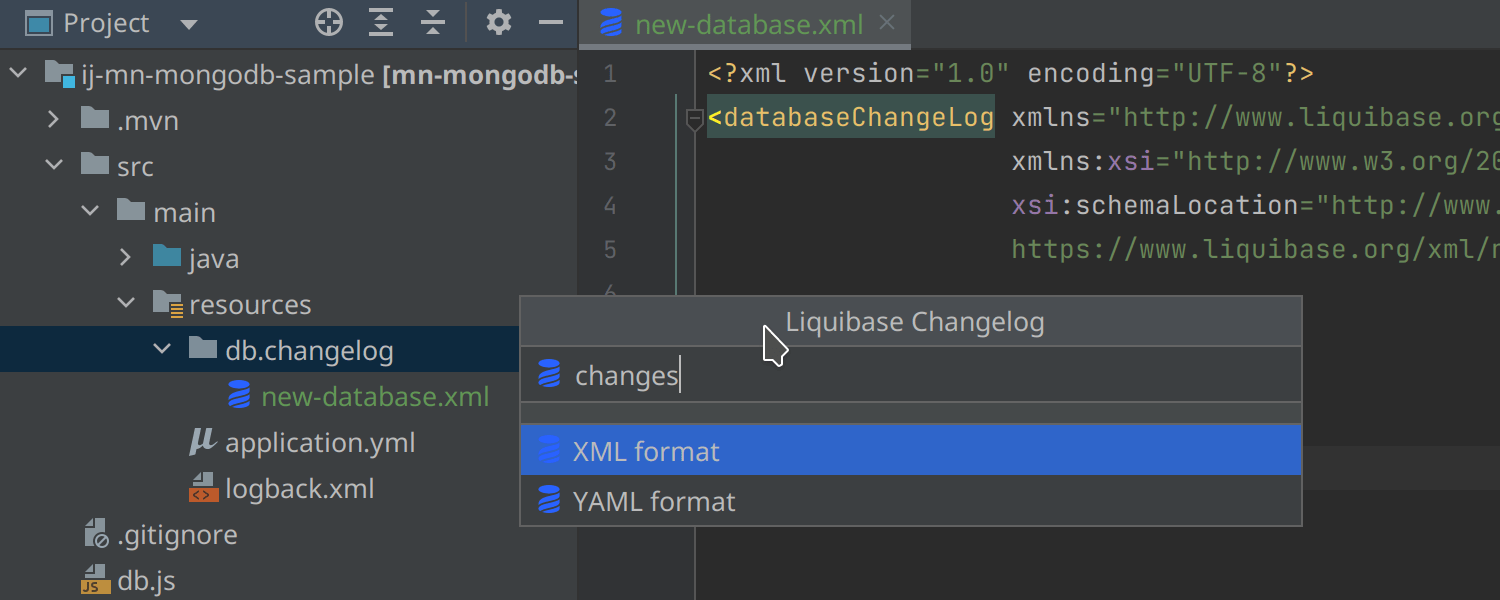
Task: Hide the Project tool window with minus icon
Action: coord(551,23)
